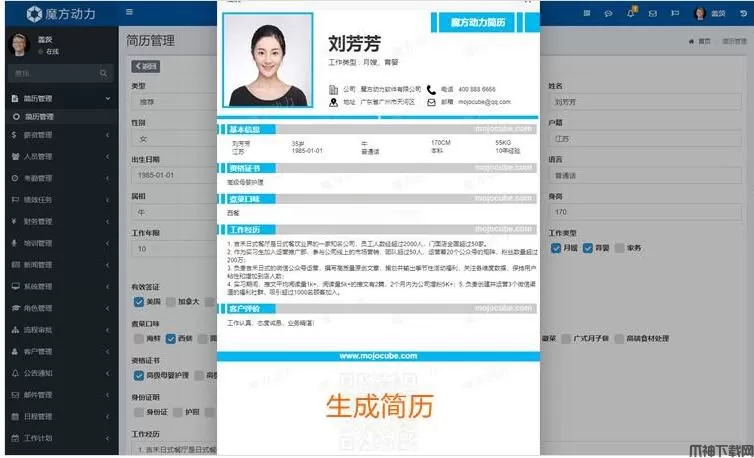Toggle the hamburger sidebar menu icon
754x458 pixels.
129,12
